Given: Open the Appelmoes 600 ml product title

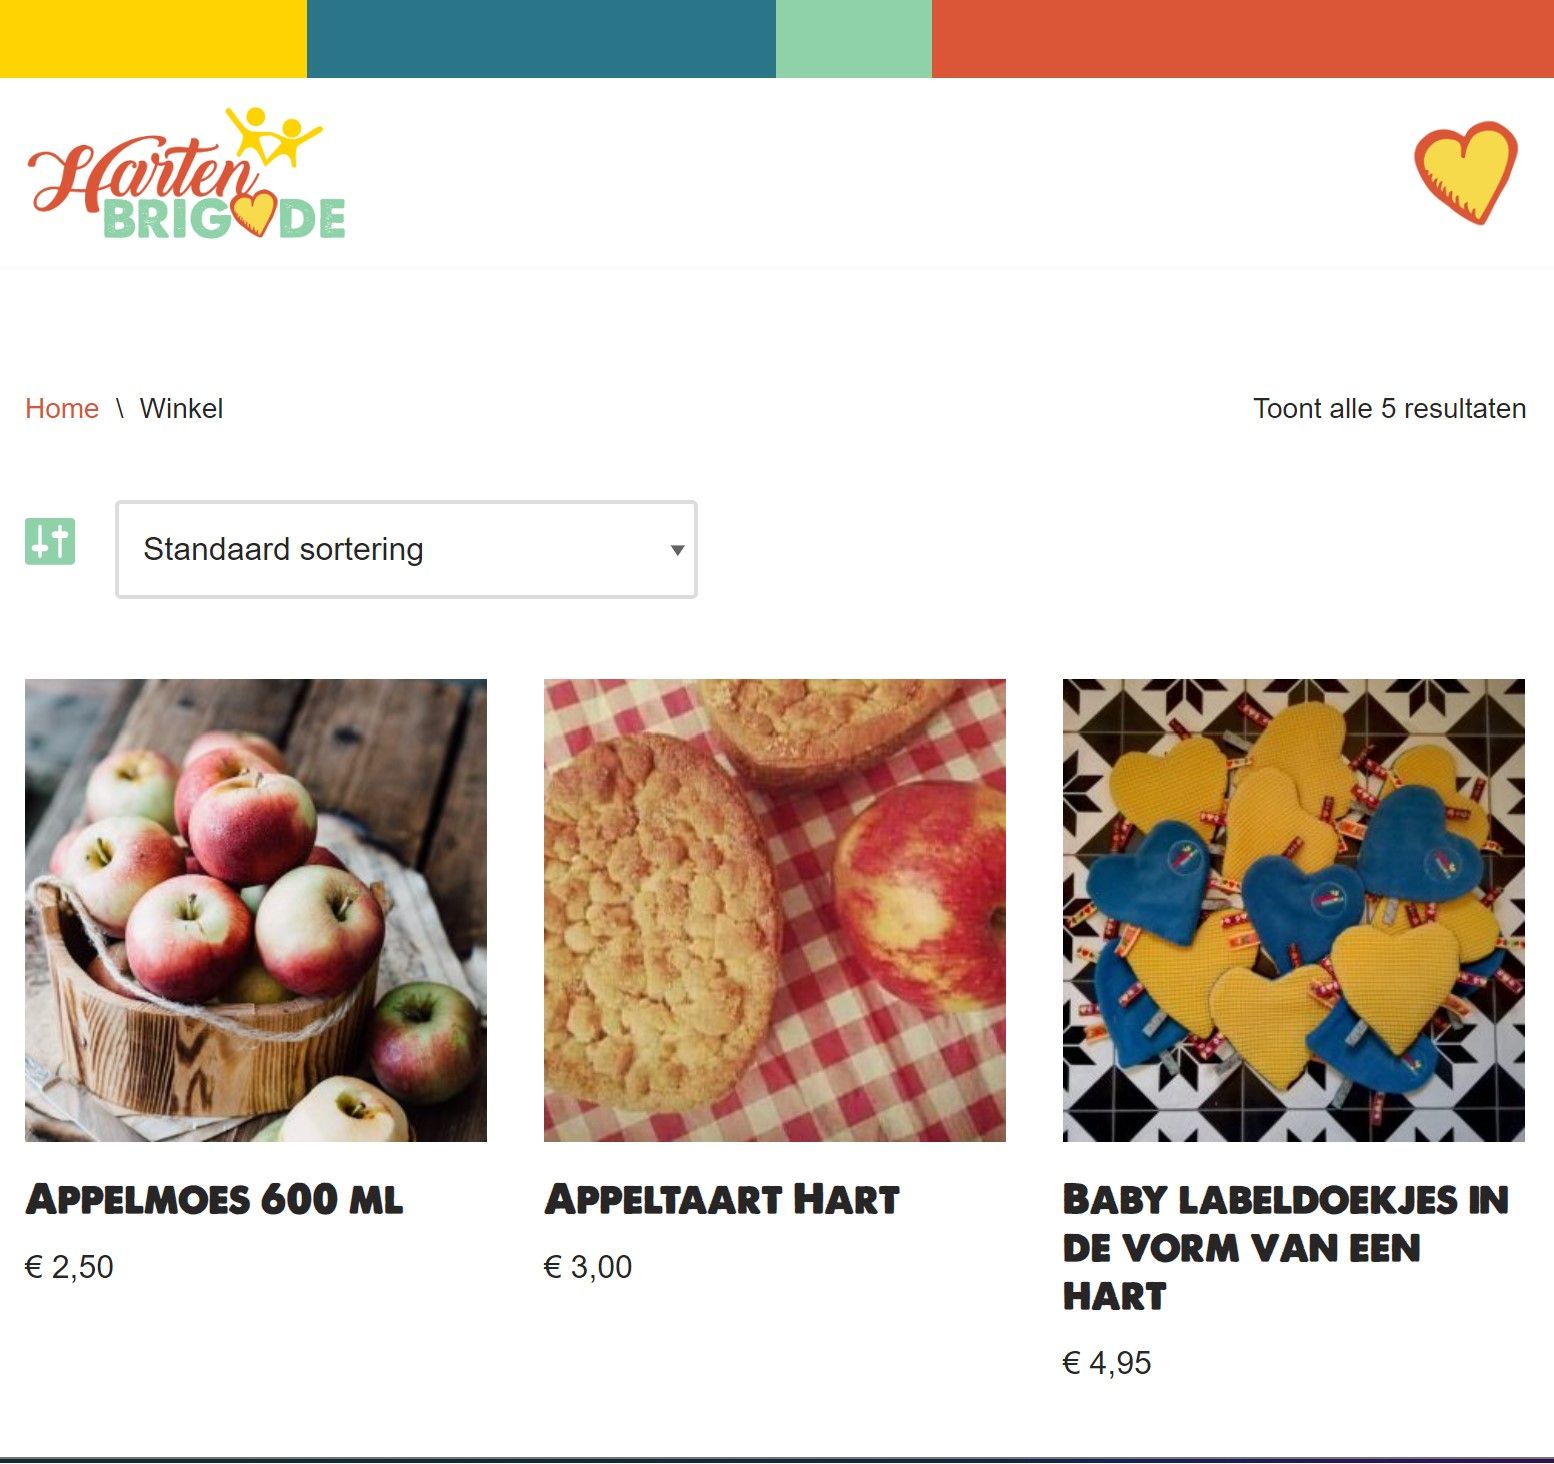Looking at the screenshot, I should click(x=214, y=1199).
